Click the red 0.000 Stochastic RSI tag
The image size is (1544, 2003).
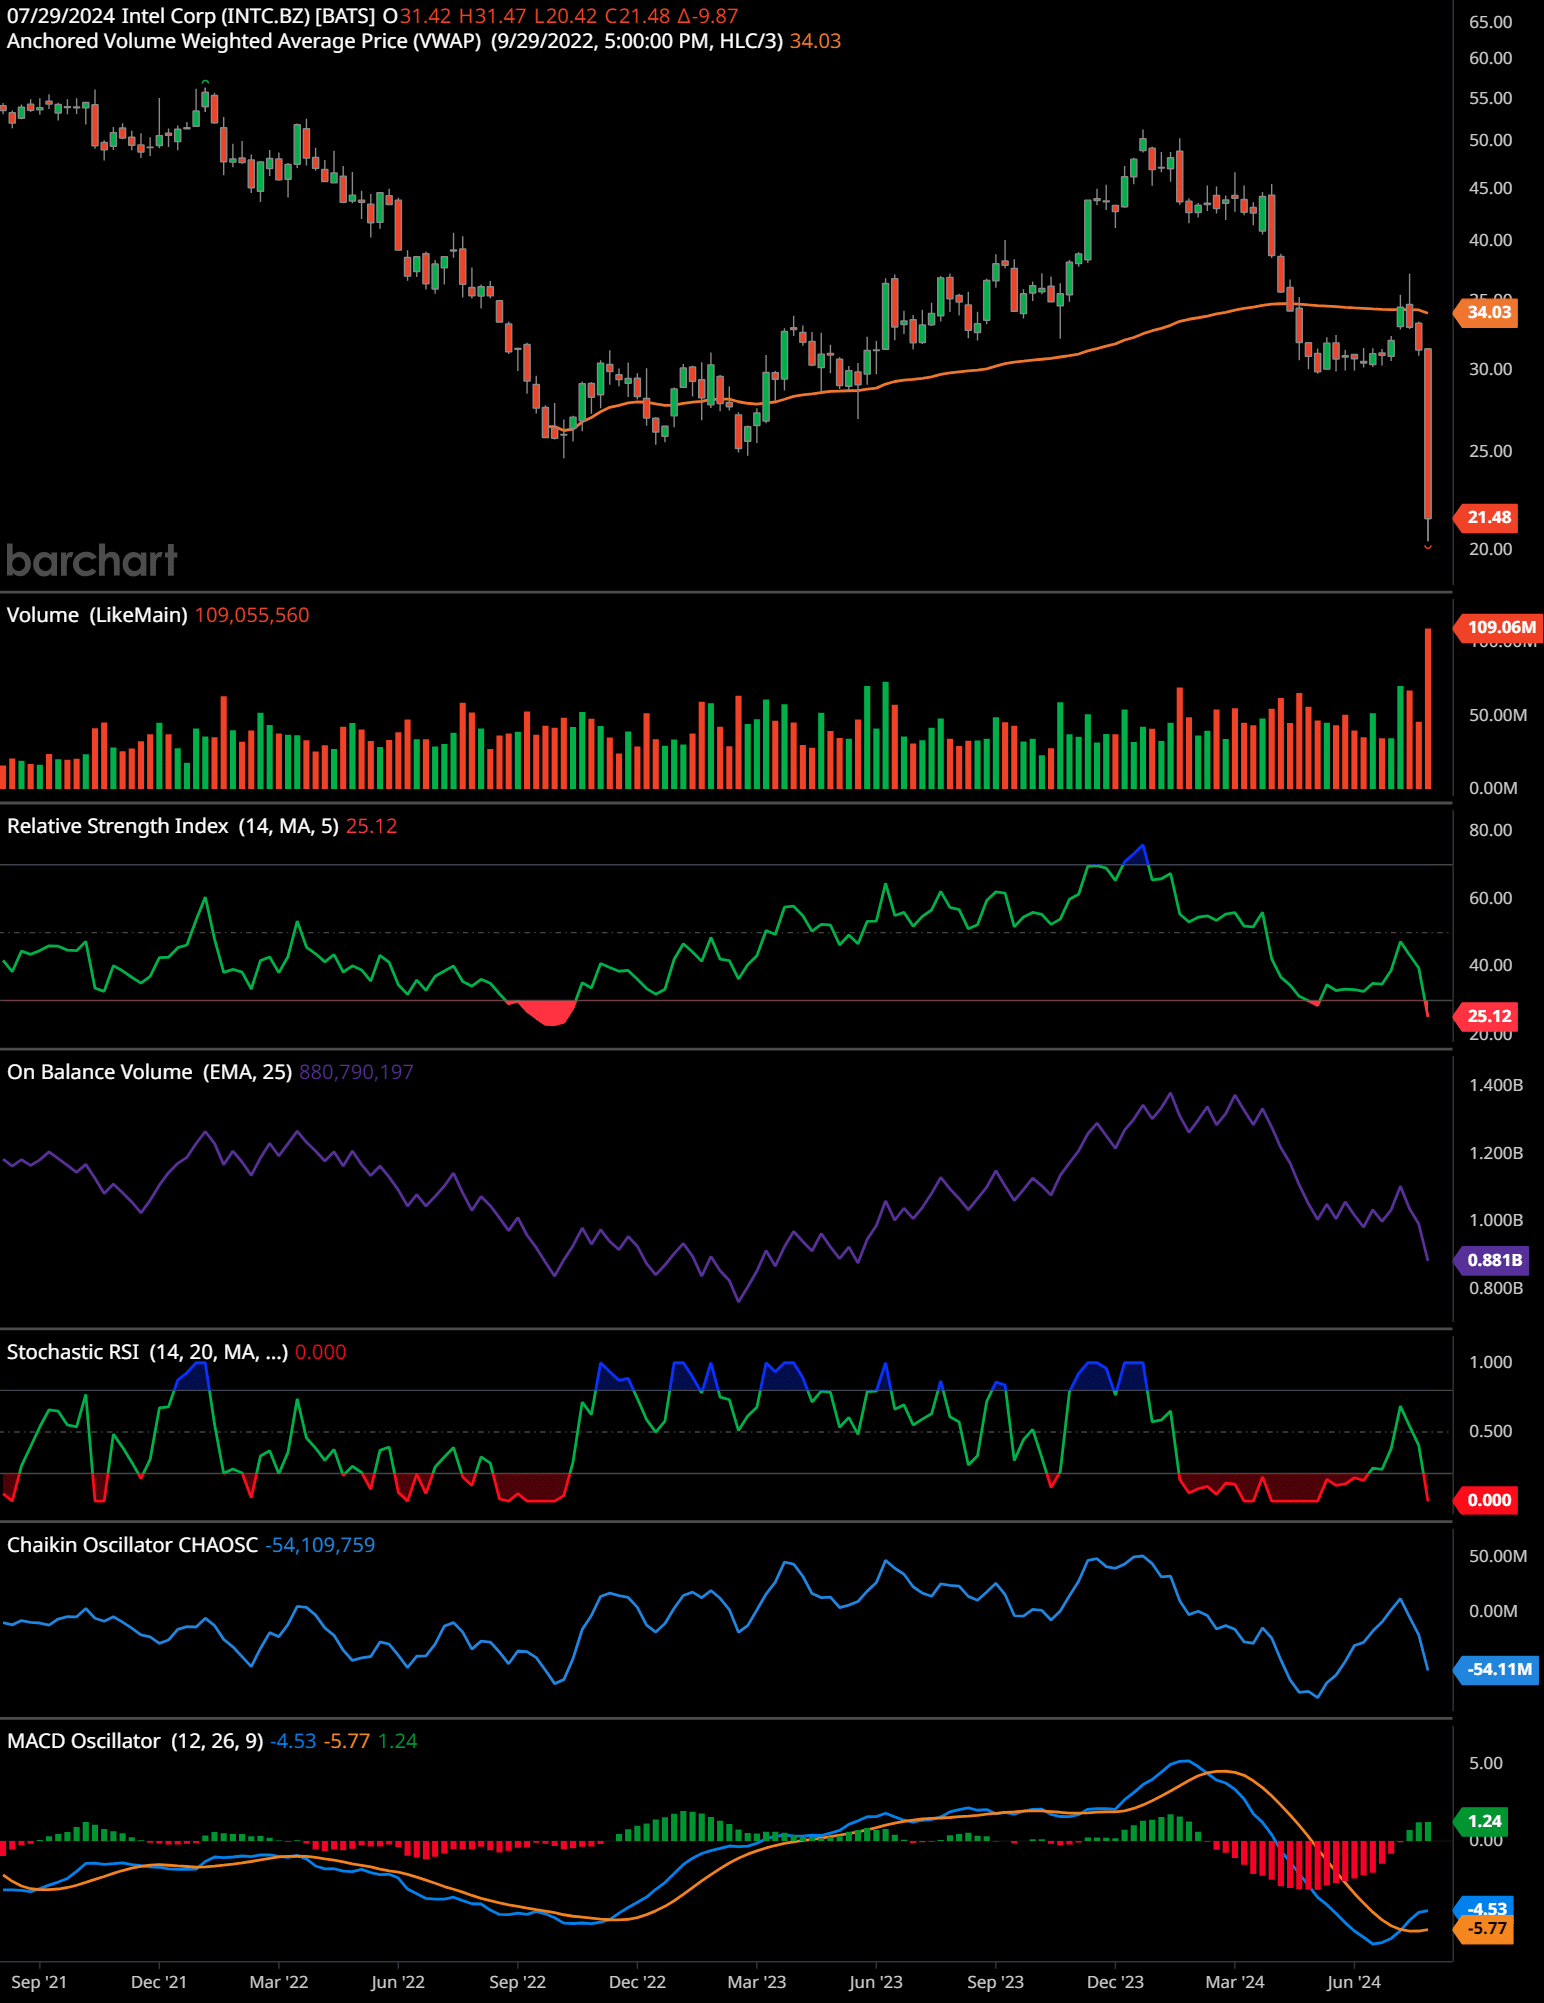(x=1488, y=1500)
